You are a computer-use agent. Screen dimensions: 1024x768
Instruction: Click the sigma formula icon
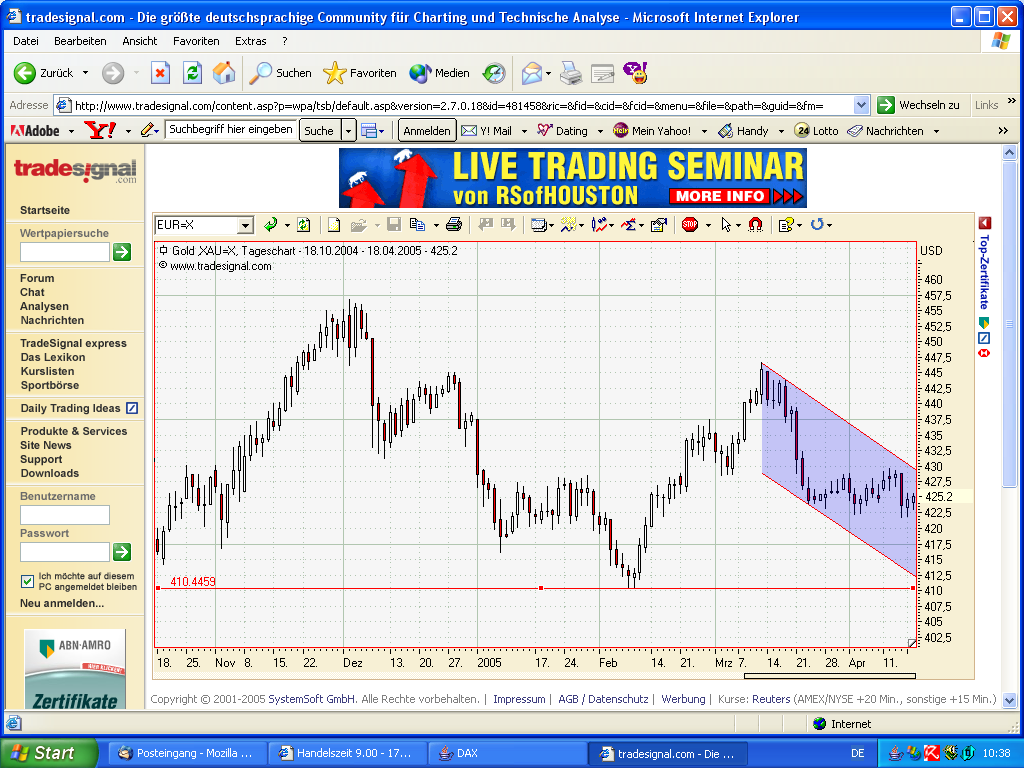coord(628,225)
